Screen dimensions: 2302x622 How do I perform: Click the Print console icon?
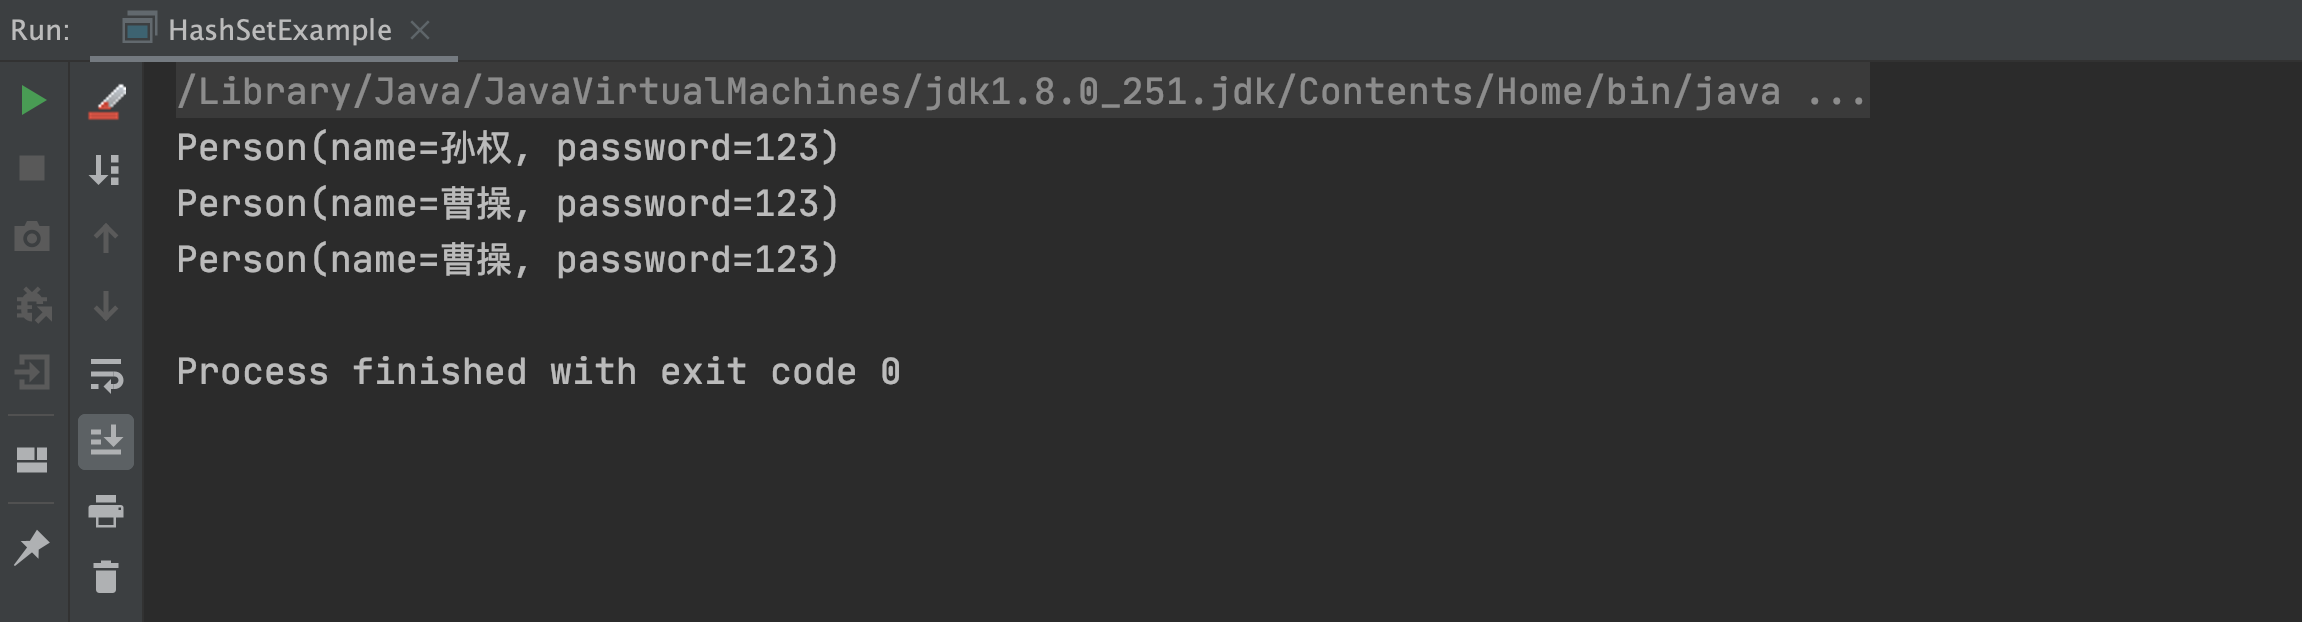(x=106, y=510)
